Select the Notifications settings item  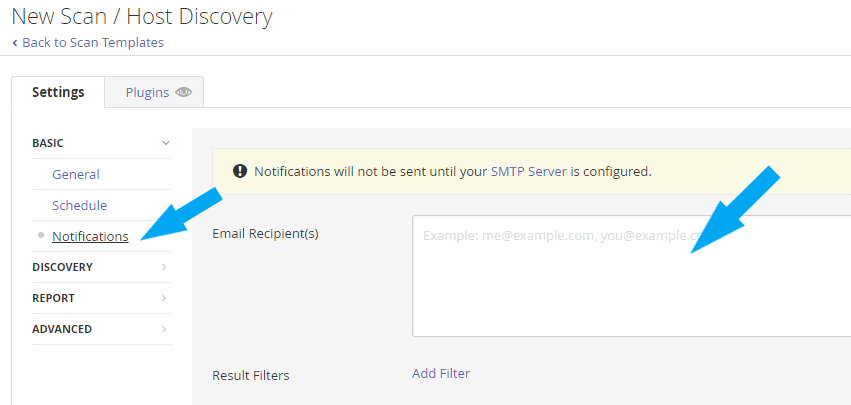(90, 236)
